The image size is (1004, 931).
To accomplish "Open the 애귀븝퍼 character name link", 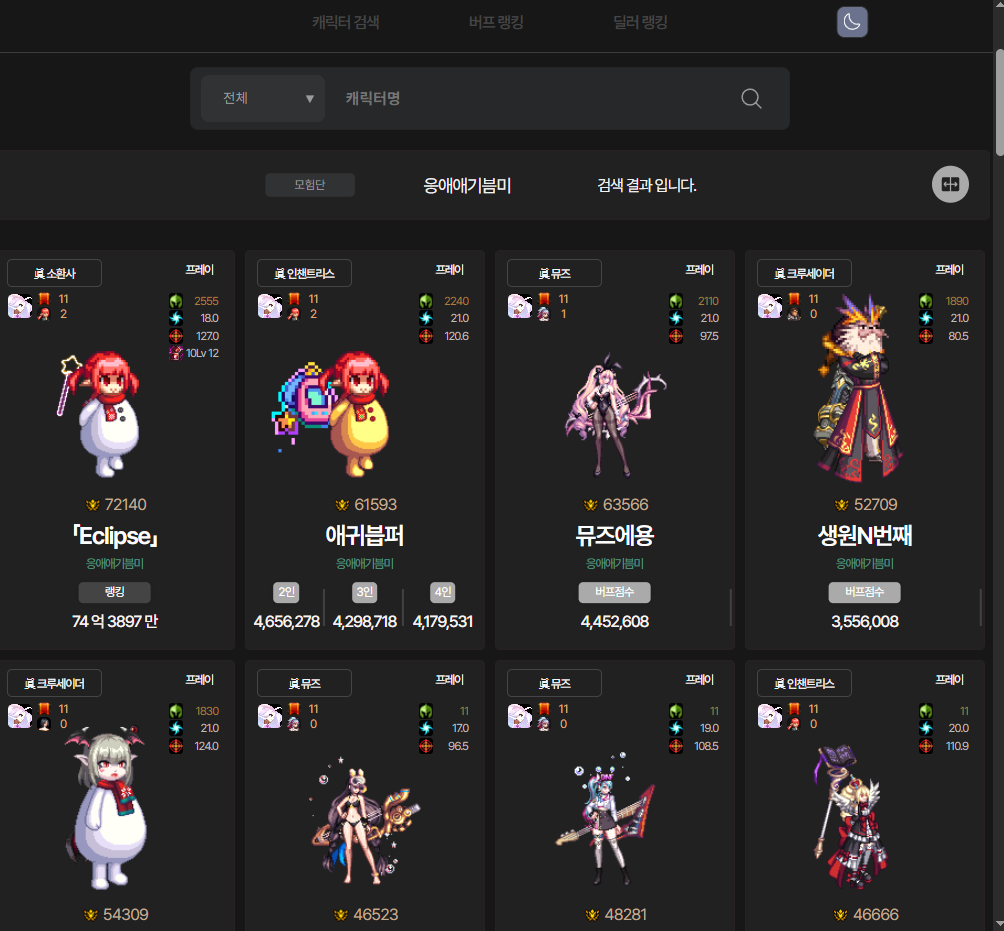I will [364, 536].
